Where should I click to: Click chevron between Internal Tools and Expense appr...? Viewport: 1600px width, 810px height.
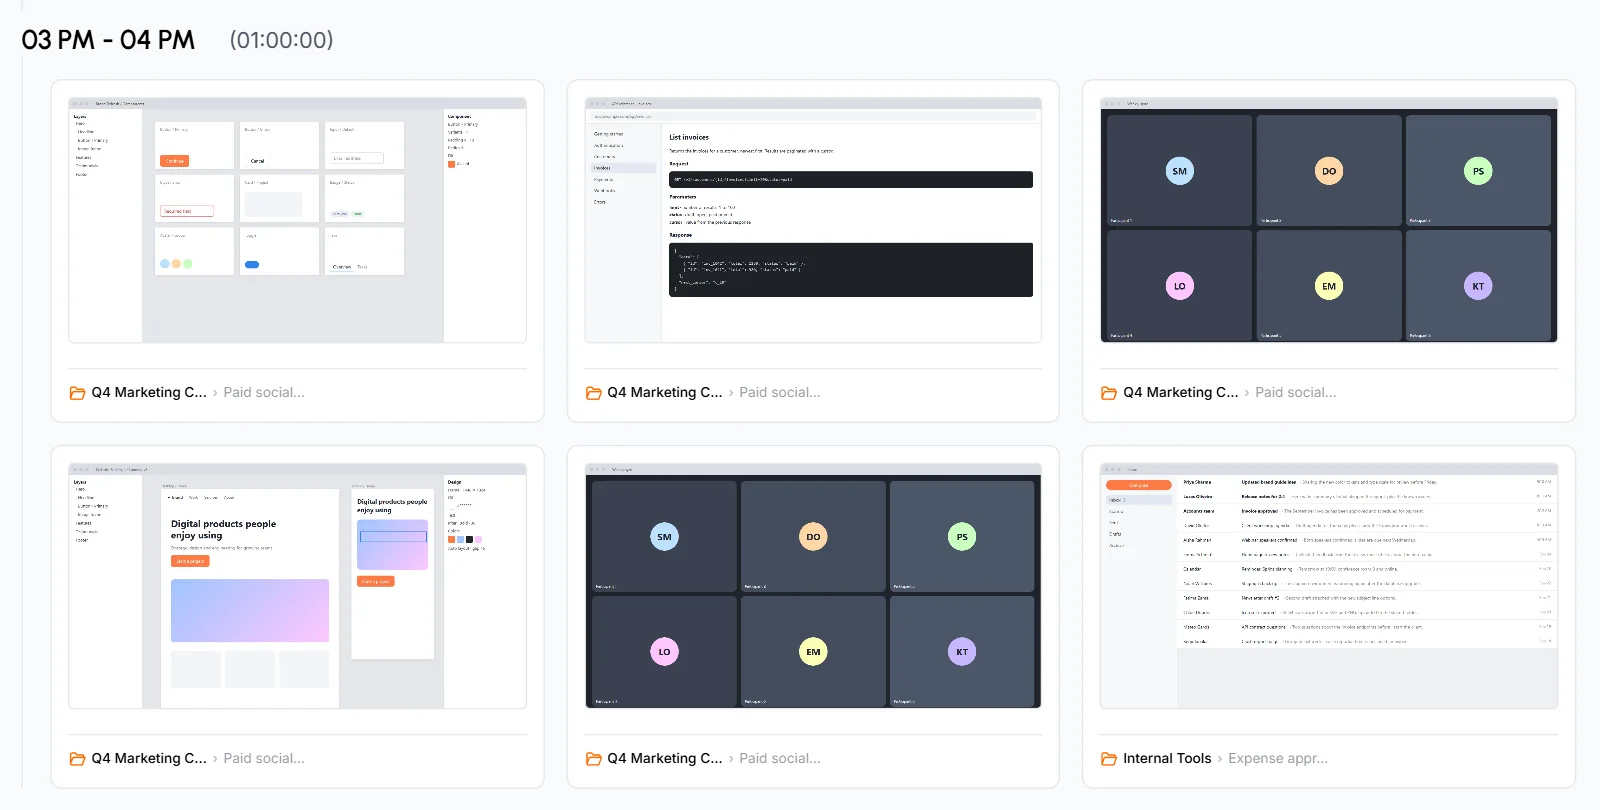click(x=1220, y=759)
